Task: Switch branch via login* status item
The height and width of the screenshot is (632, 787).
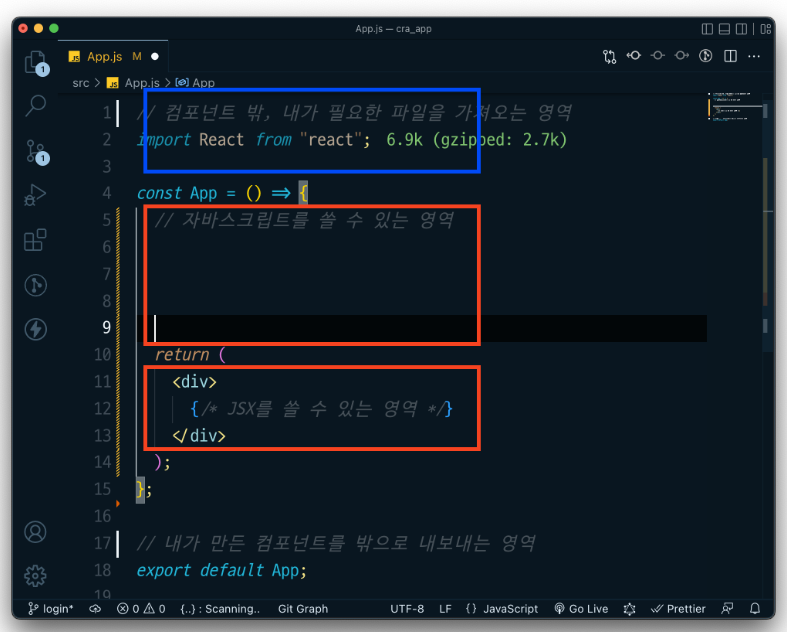Action: click(x=50, y=609)
